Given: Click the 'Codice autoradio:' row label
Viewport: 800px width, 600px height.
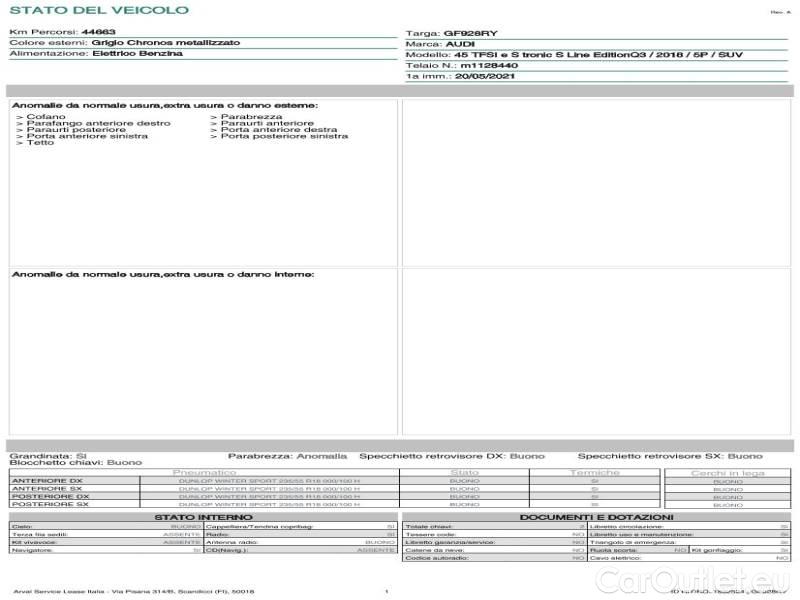Looking at the screenshot, I should coord(437,558).
